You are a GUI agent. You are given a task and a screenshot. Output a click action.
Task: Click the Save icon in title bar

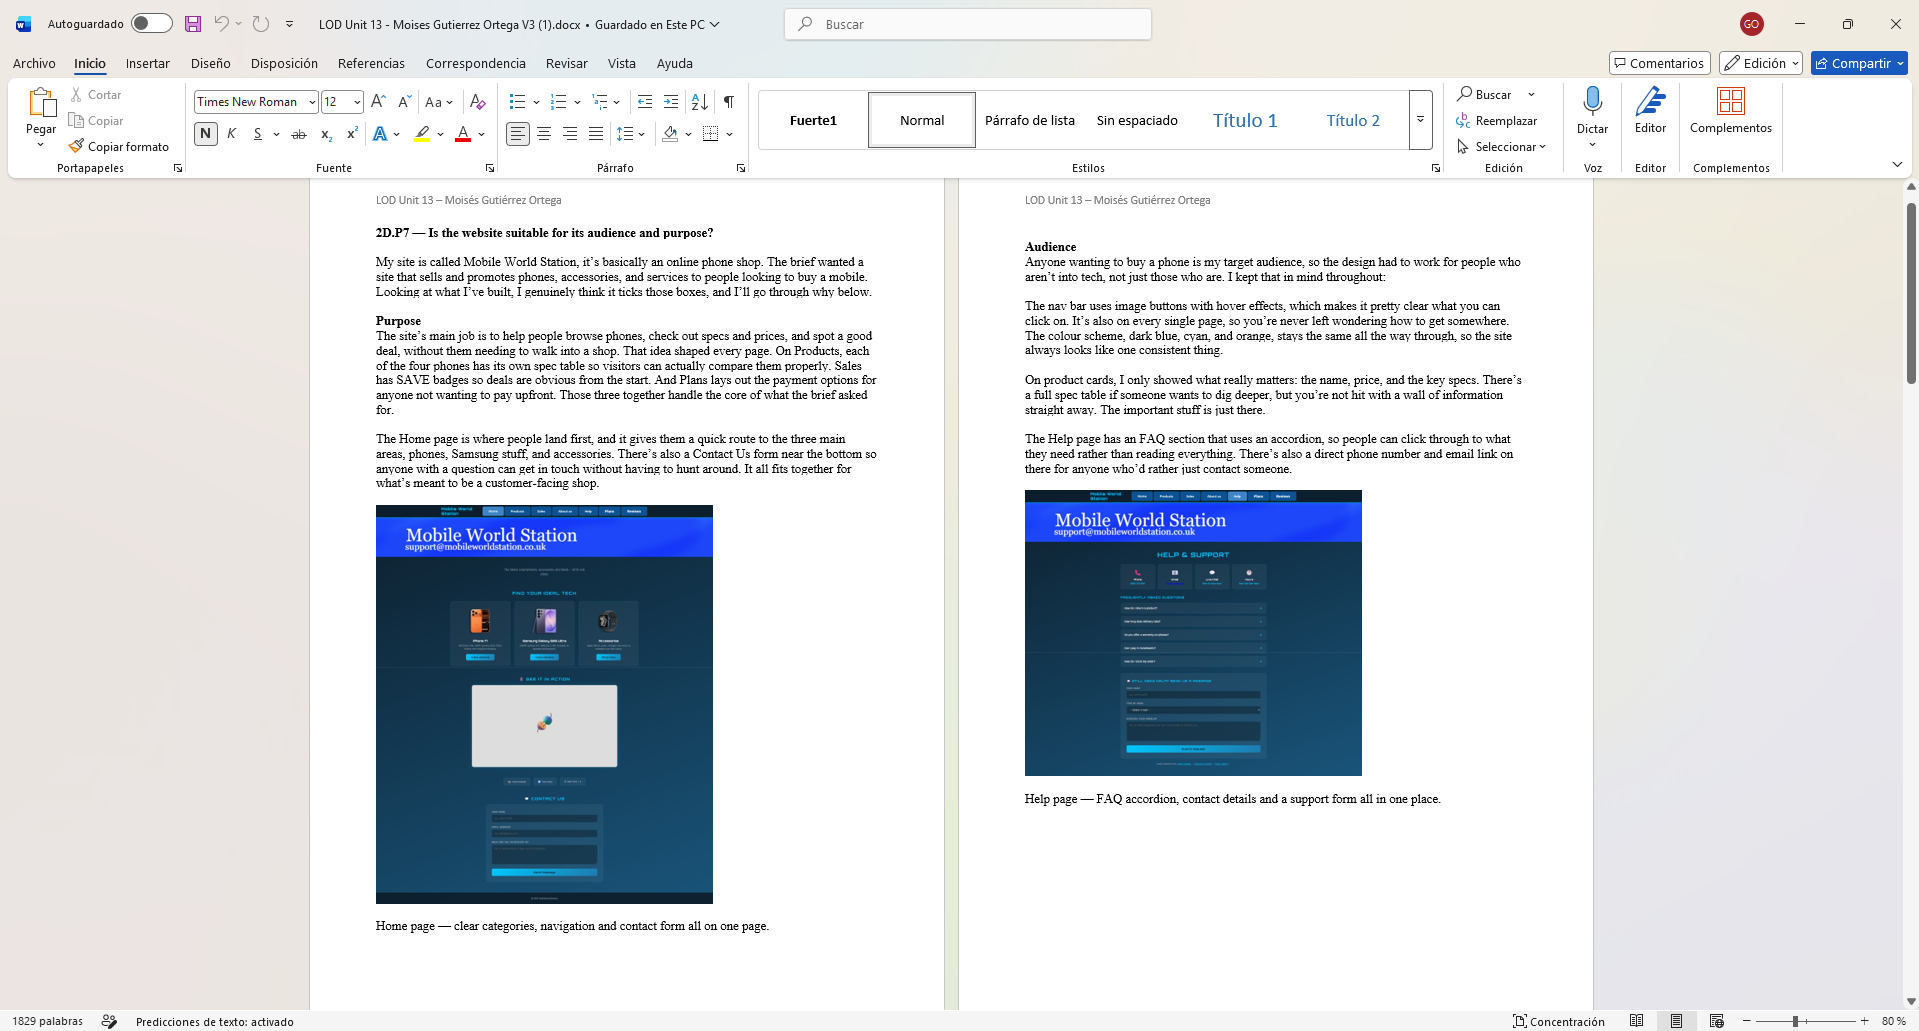[x=193, y=24]
